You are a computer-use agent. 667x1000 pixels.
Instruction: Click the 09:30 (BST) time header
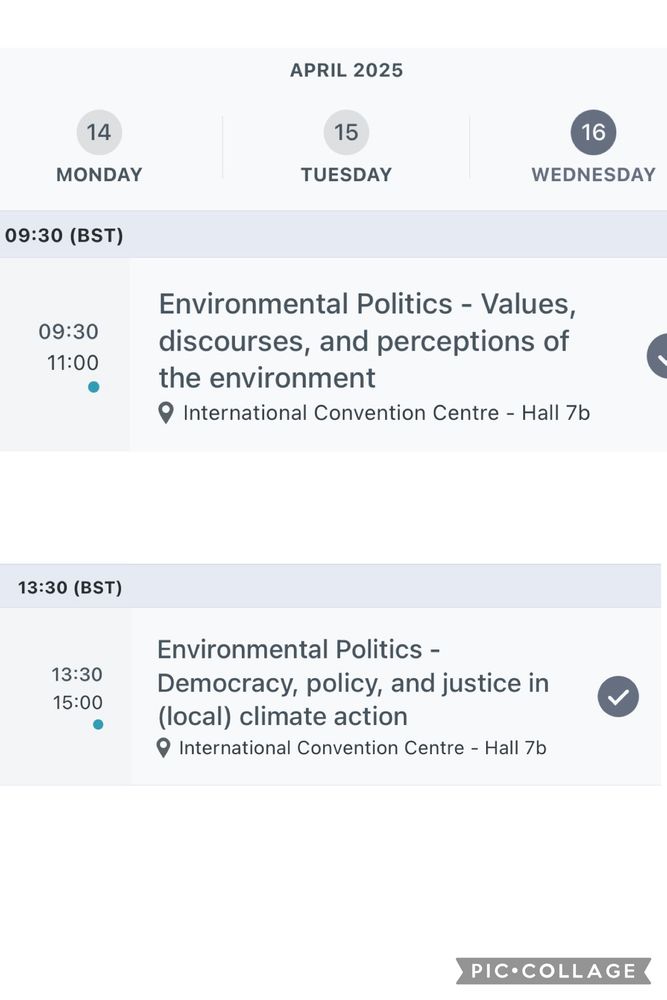click(x=64, y=236)
